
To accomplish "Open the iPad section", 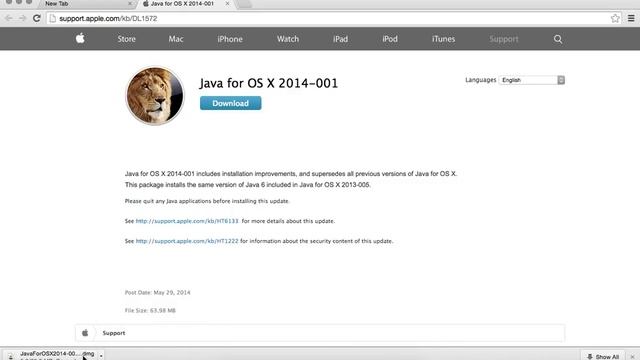I will (340, 39).
